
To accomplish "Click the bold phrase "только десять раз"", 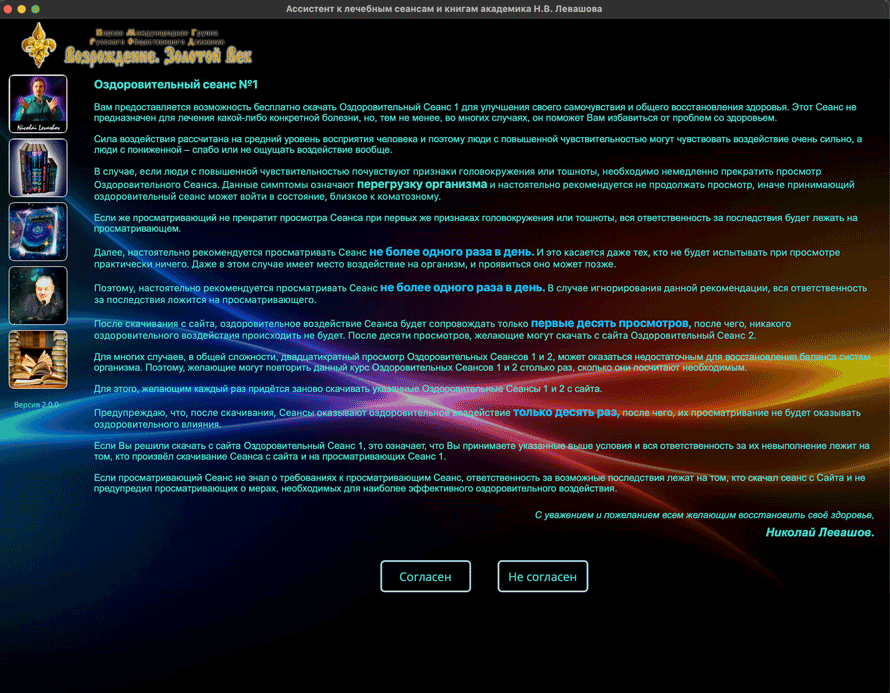I will click(x=566, y=412).
